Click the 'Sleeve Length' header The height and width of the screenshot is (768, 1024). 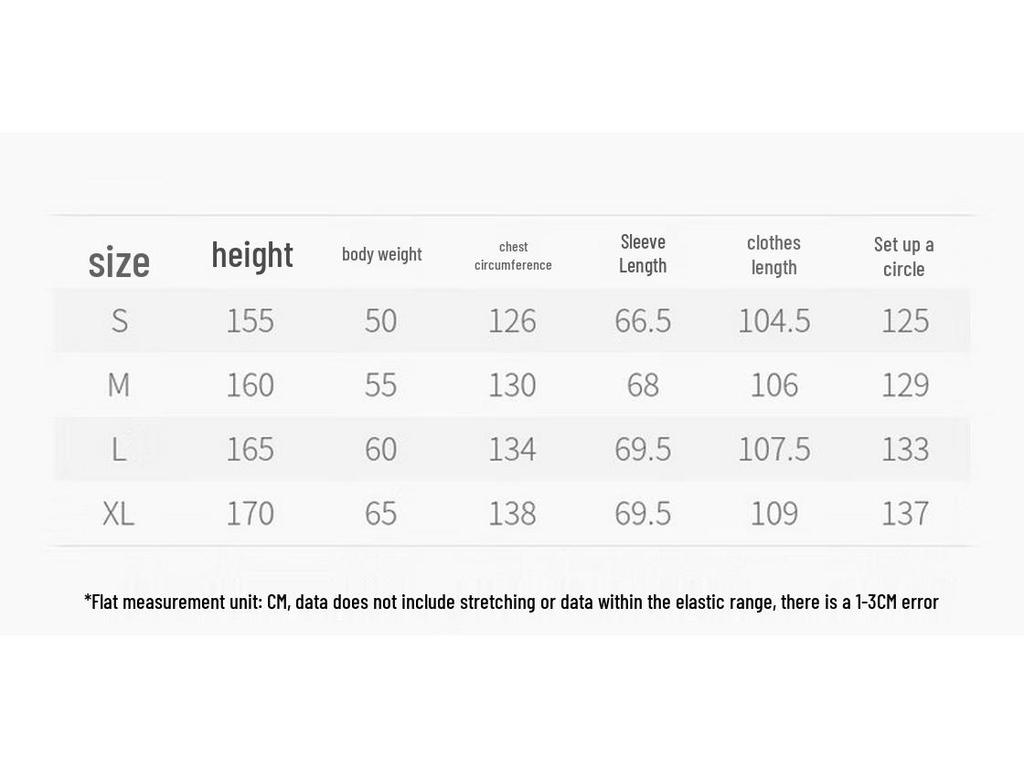pos(643,254)
